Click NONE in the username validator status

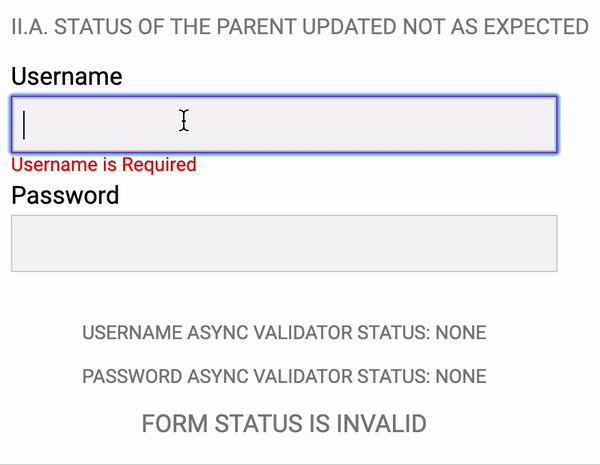pos(461,332)
